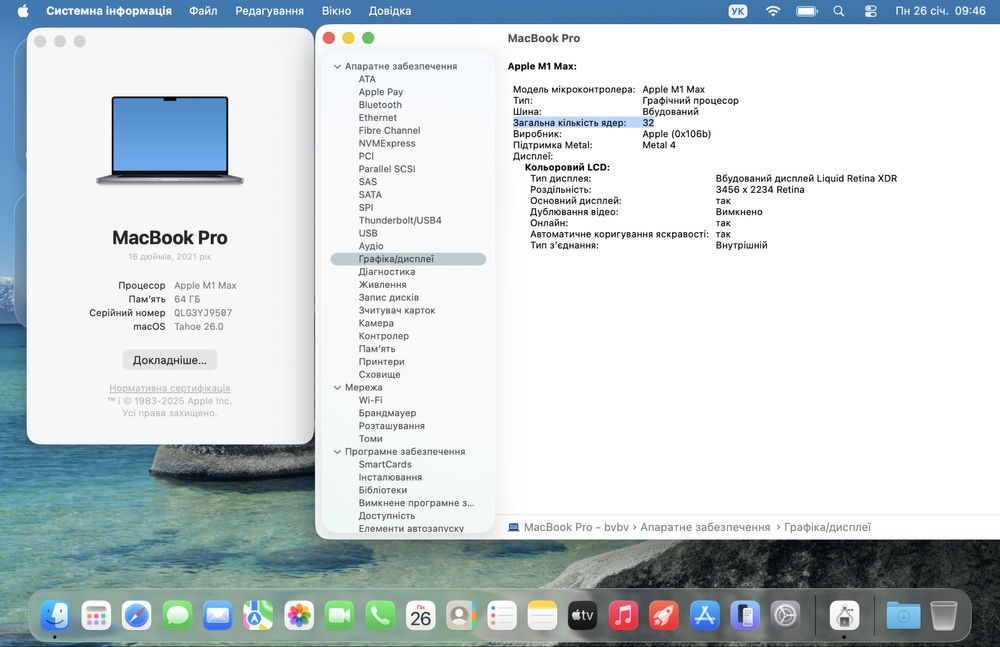Screen dimensions: 1000x647
Task: Open Photos app in Dock
Action: click(299, 616)
